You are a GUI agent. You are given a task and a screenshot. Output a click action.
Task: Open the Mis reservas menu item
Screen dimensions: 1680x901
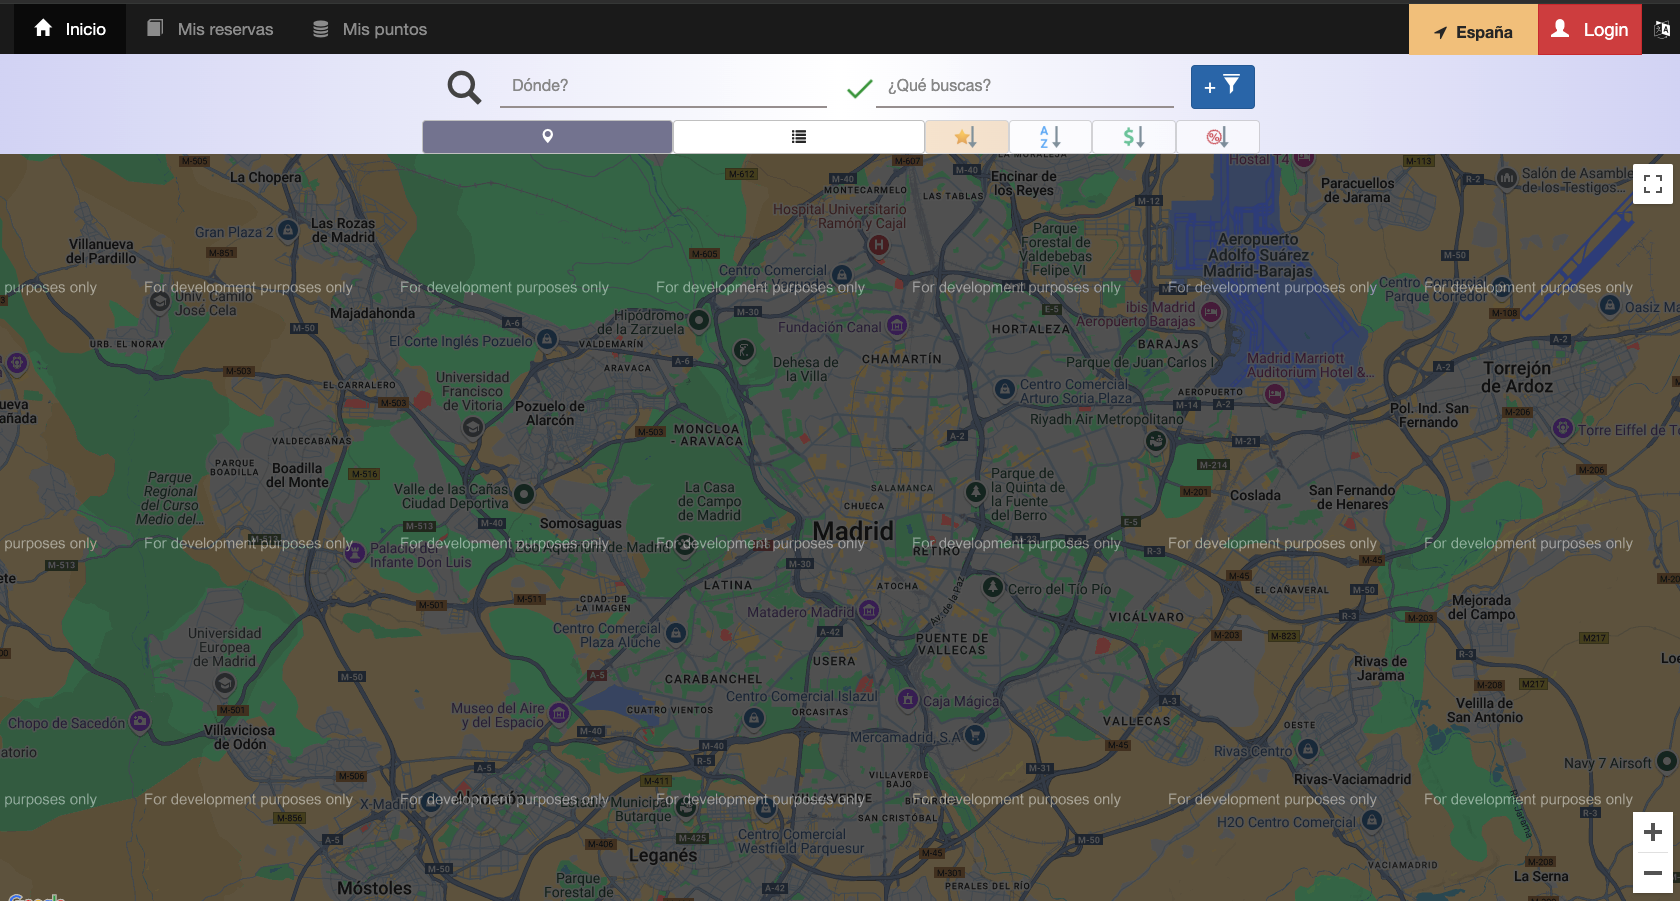(x=210, y=29)
